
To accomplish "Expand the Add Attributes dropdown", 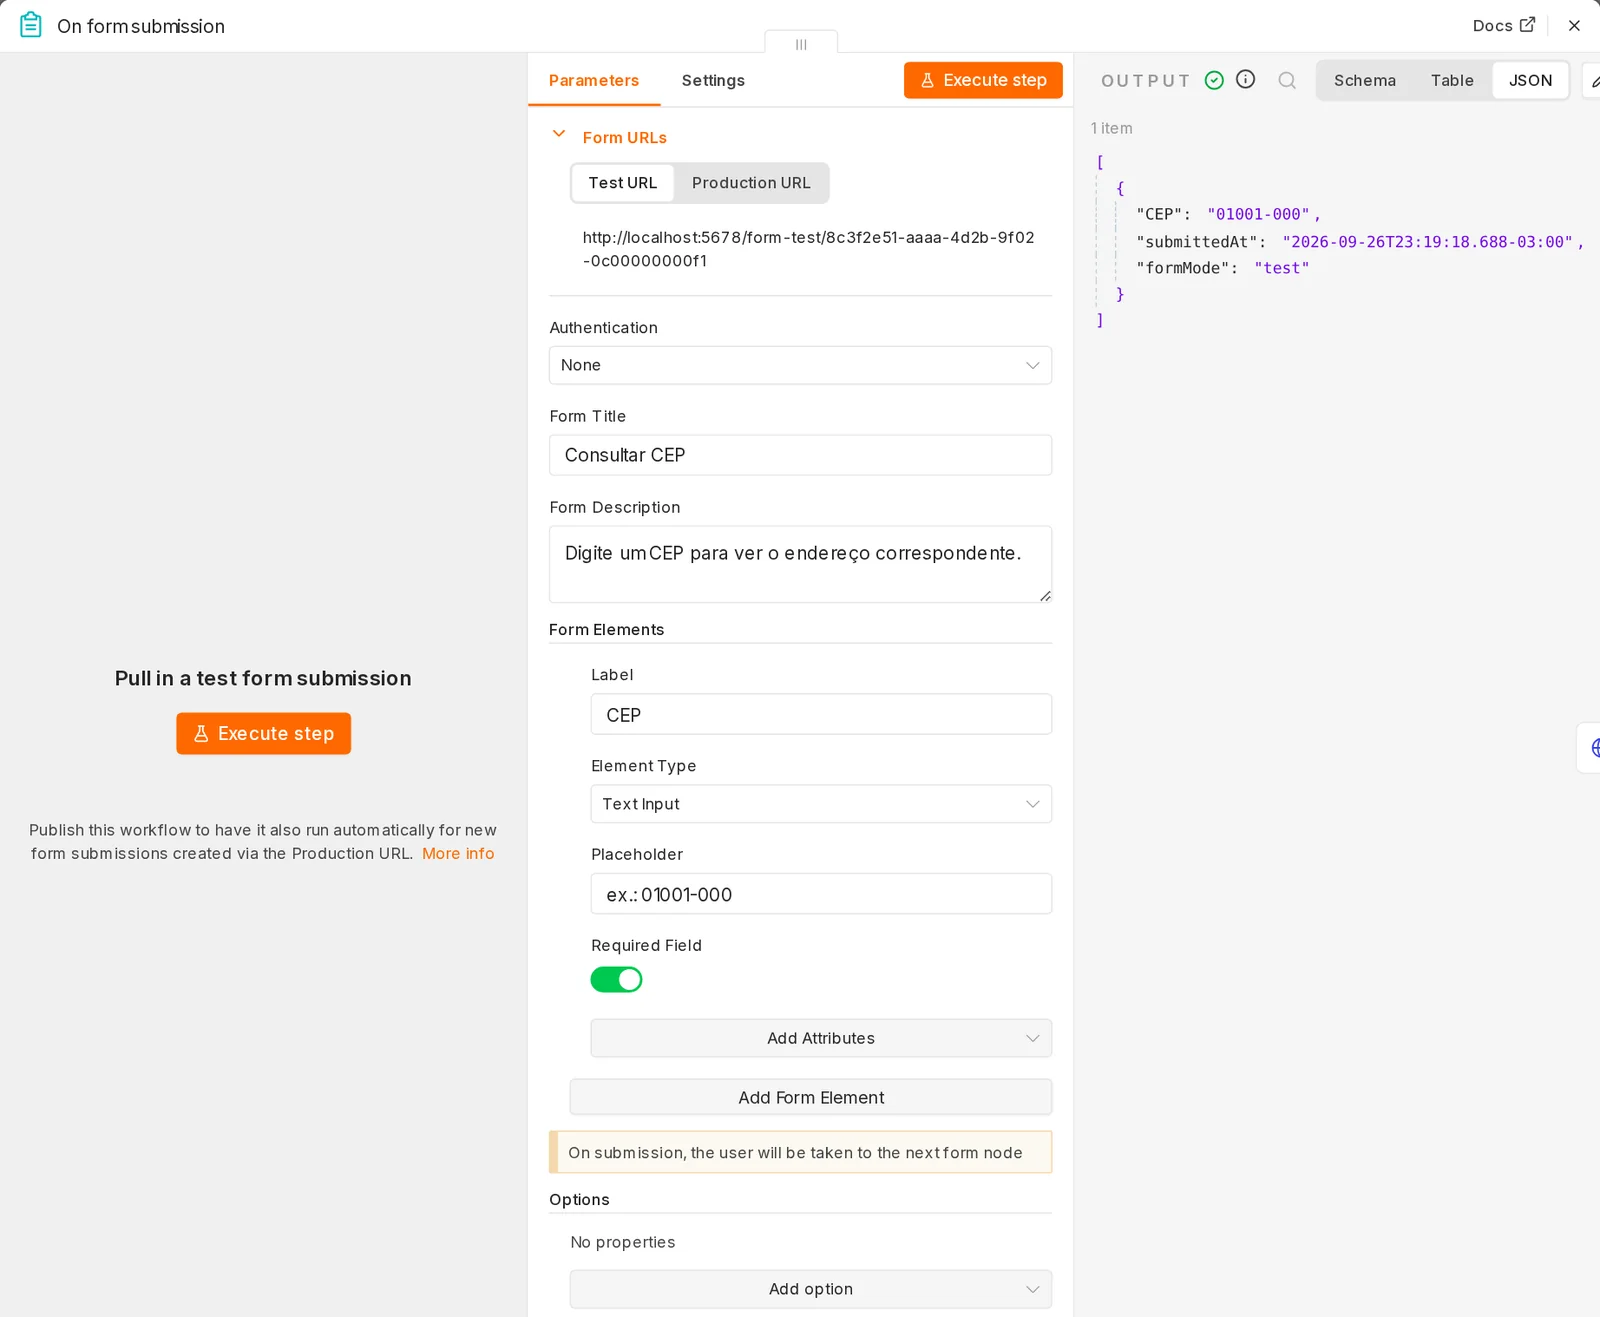I will click(821, 1038).
